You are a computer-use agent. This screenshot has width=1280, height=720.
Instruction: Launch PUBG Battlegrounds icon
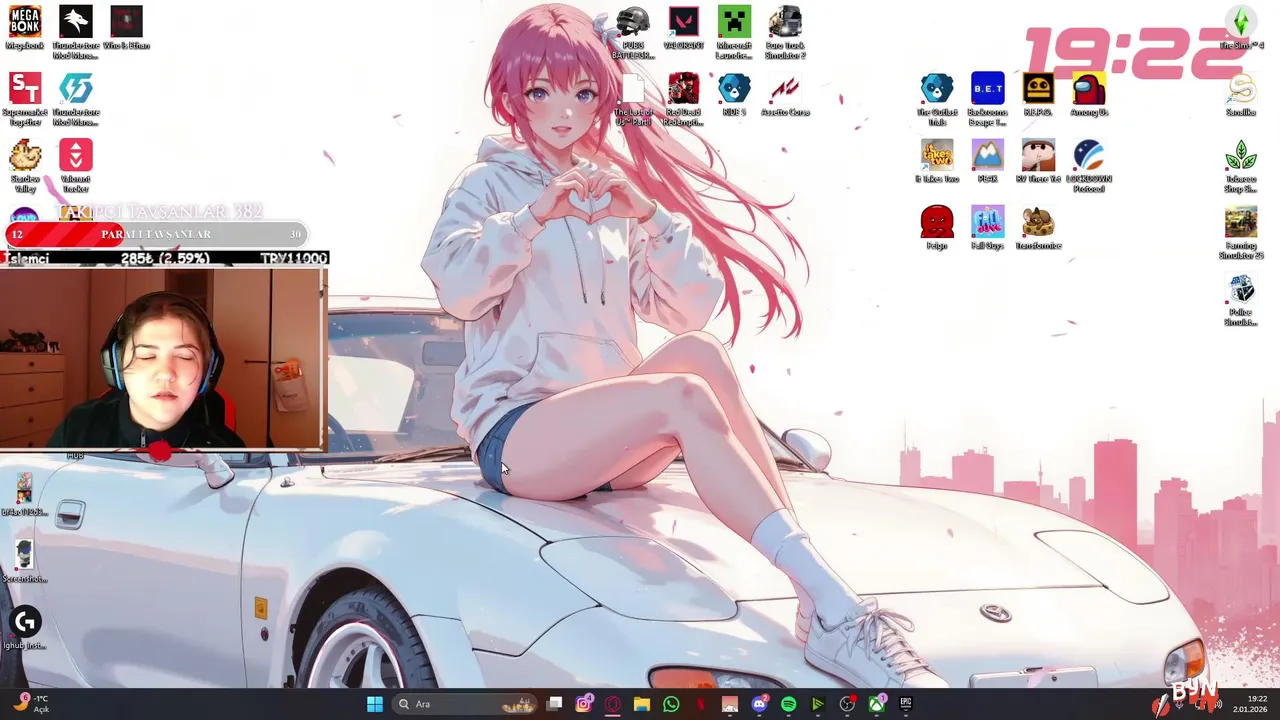pyautogui.click(x=633, y=22)
